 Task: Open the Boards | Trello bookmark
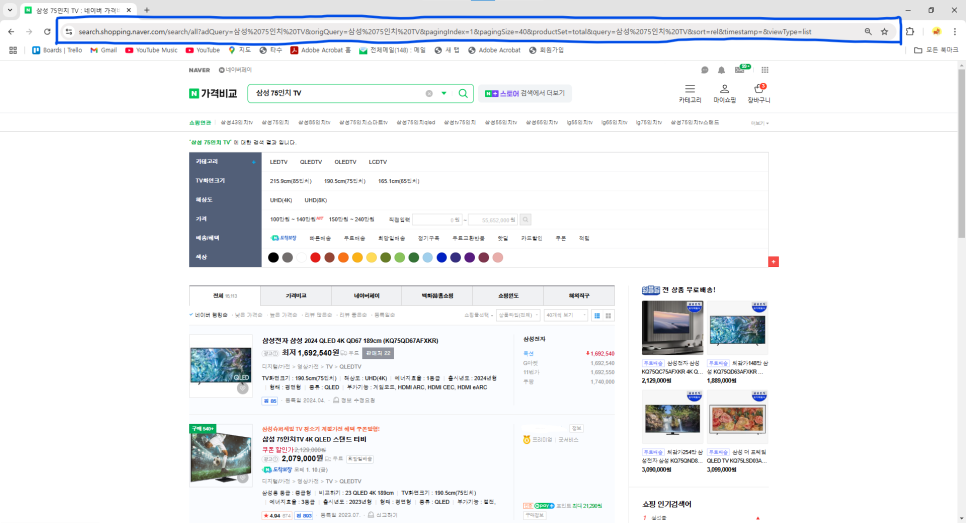pos(57,50)
